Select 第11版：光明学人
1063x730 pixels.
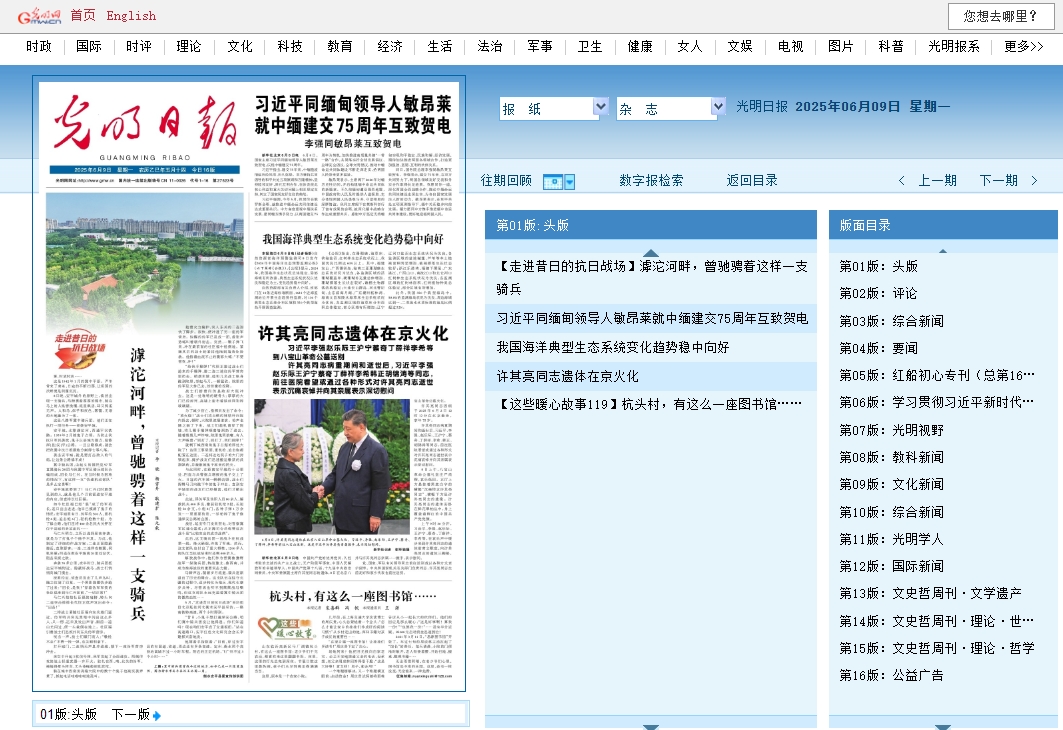click(891, 540)
